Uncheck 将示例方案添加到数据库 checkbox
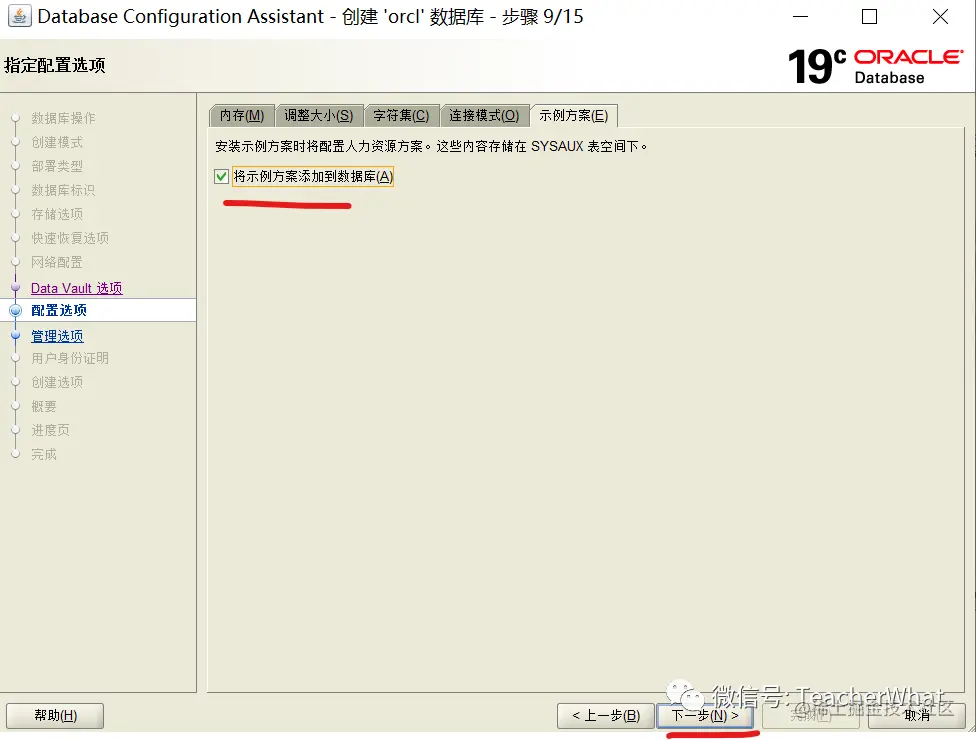The width and height of the screenshot is (976, 740). 221,177
